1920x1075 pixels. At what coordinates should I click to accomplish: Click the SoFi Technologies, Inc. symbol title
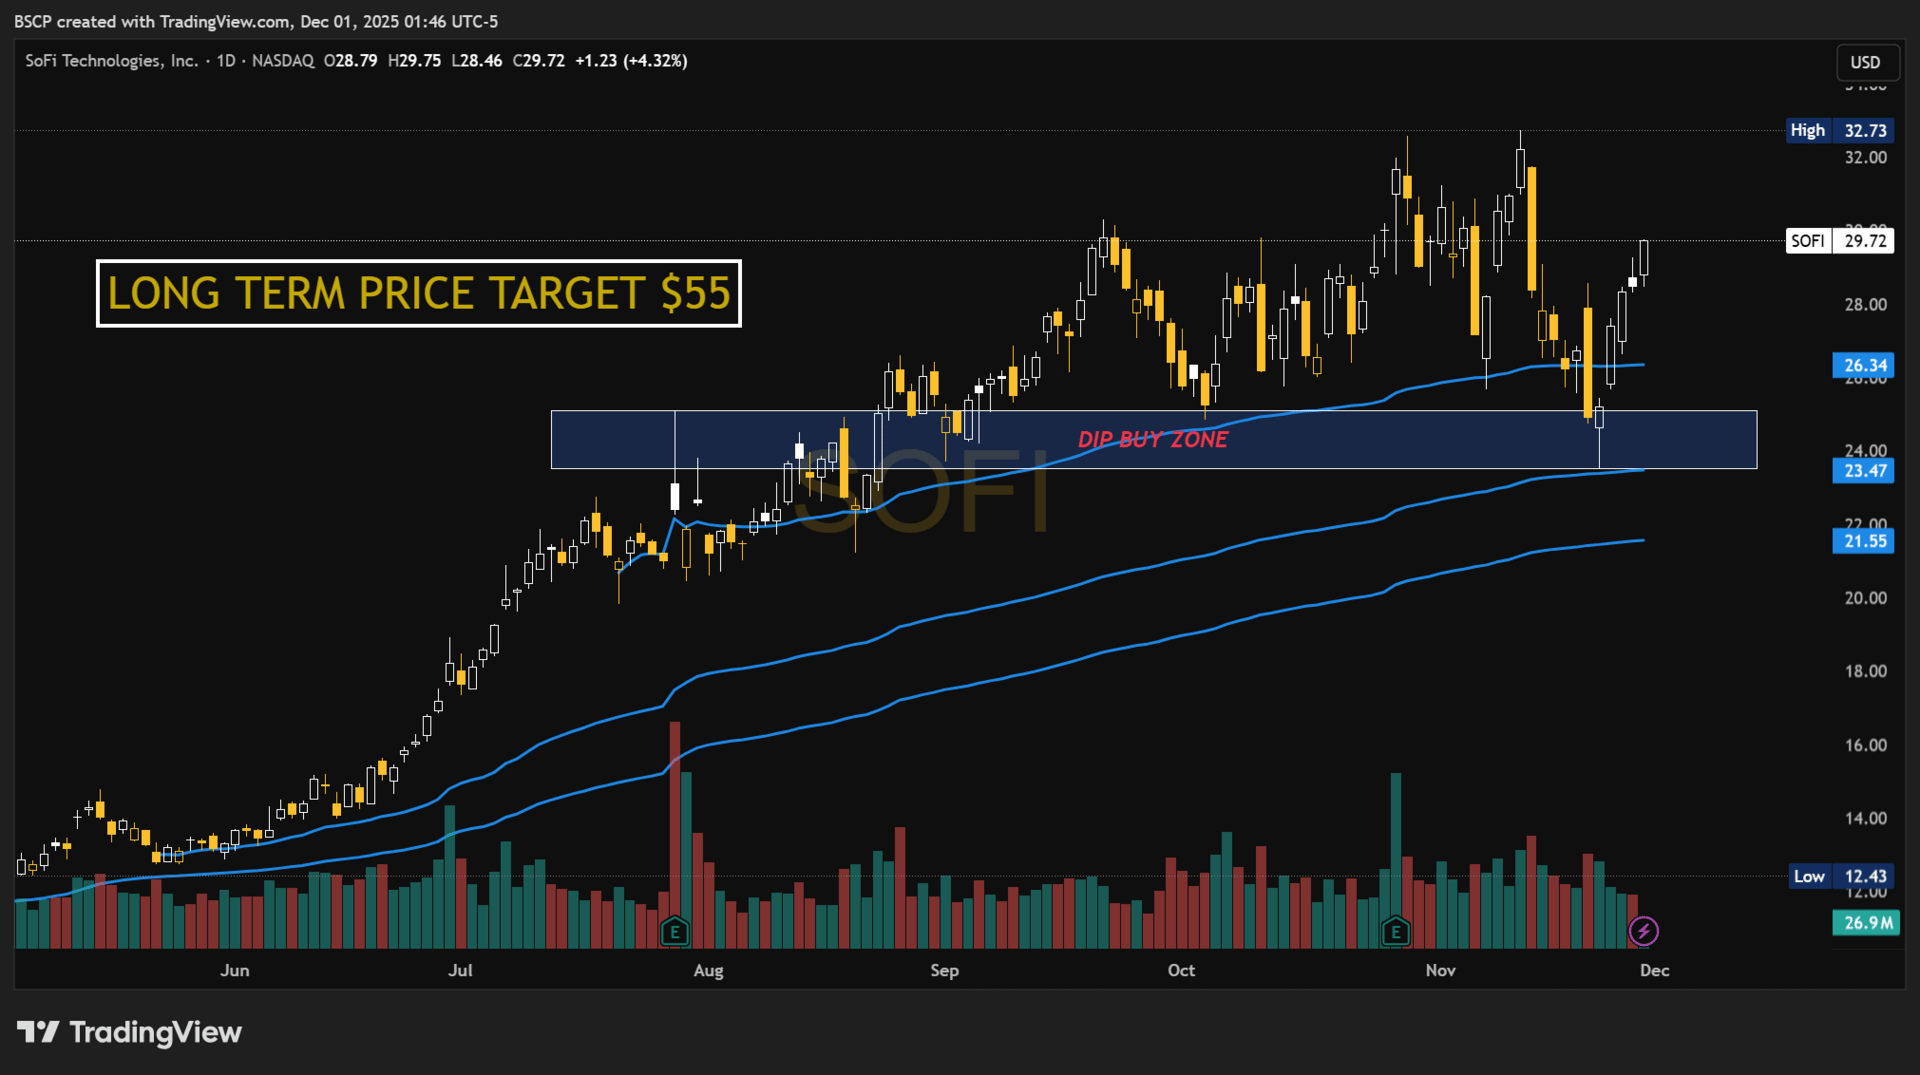click(x=111, y=61)
